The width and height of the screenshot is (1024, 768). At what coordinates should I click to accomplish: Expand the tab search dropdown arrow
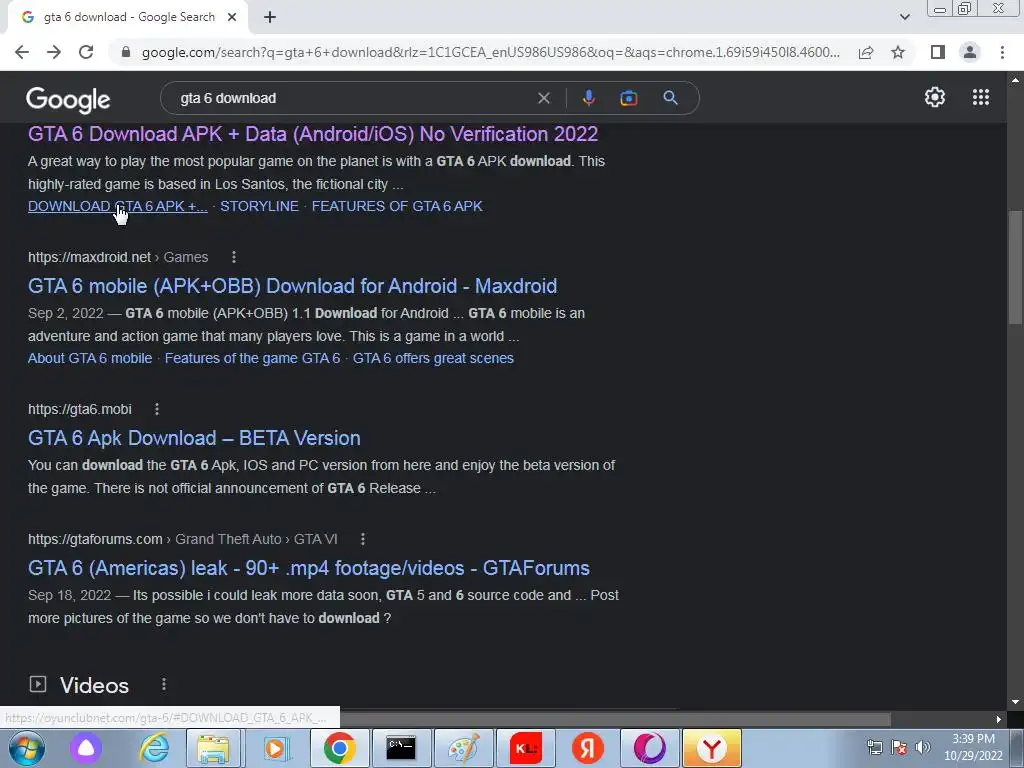(x=904, y=17)
